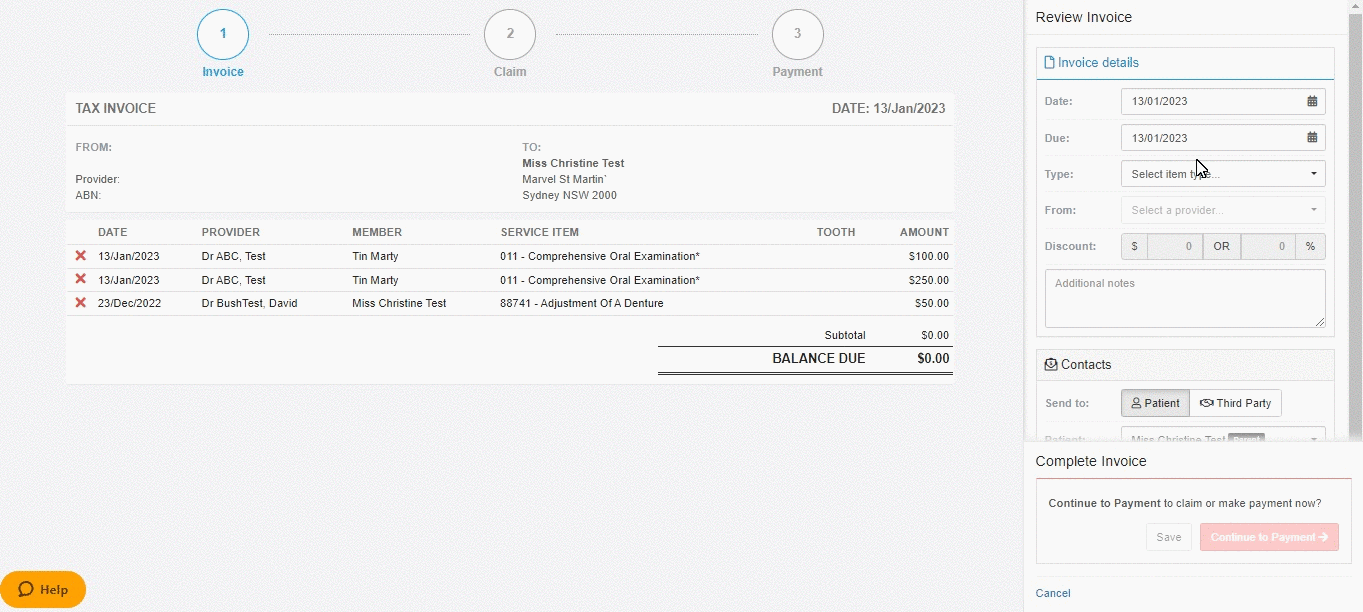Click the PROVIDER column header
The height and width of the screenshot is (612, 1363).
click(231, 232)
